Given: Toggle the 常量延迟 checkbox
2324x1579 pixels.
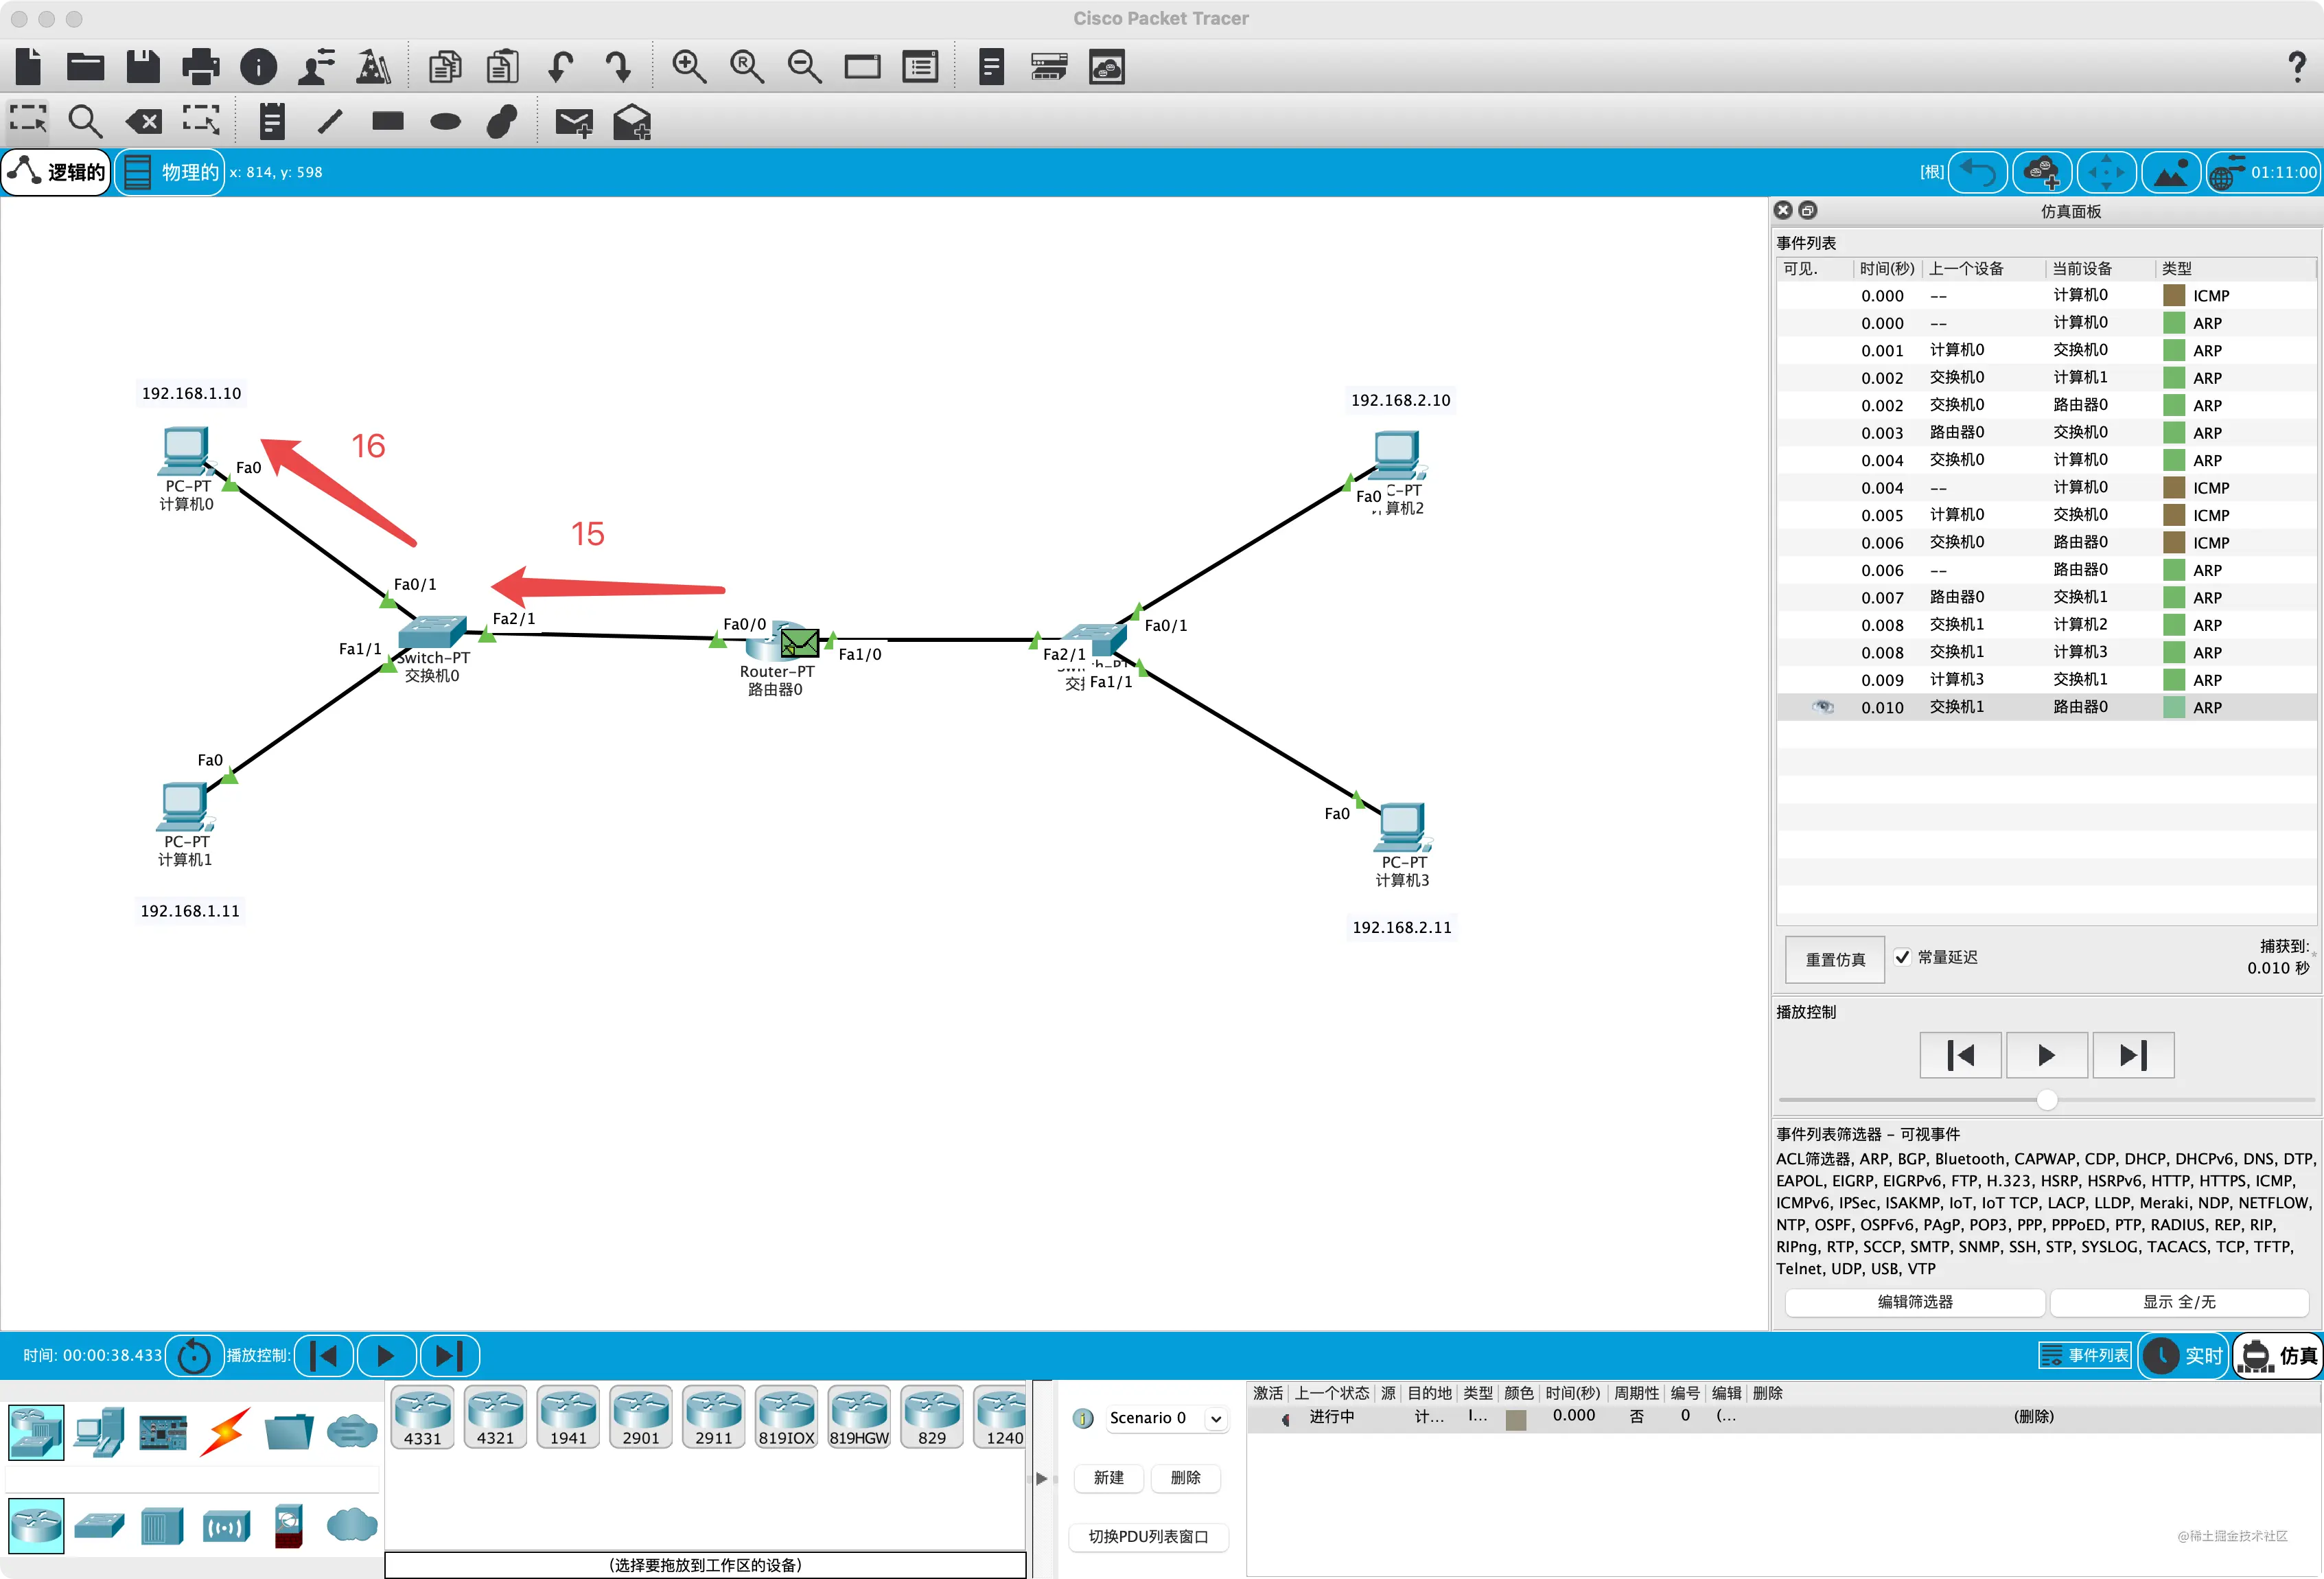Looking at the screenshot, I should click(x=1902, y=957).
